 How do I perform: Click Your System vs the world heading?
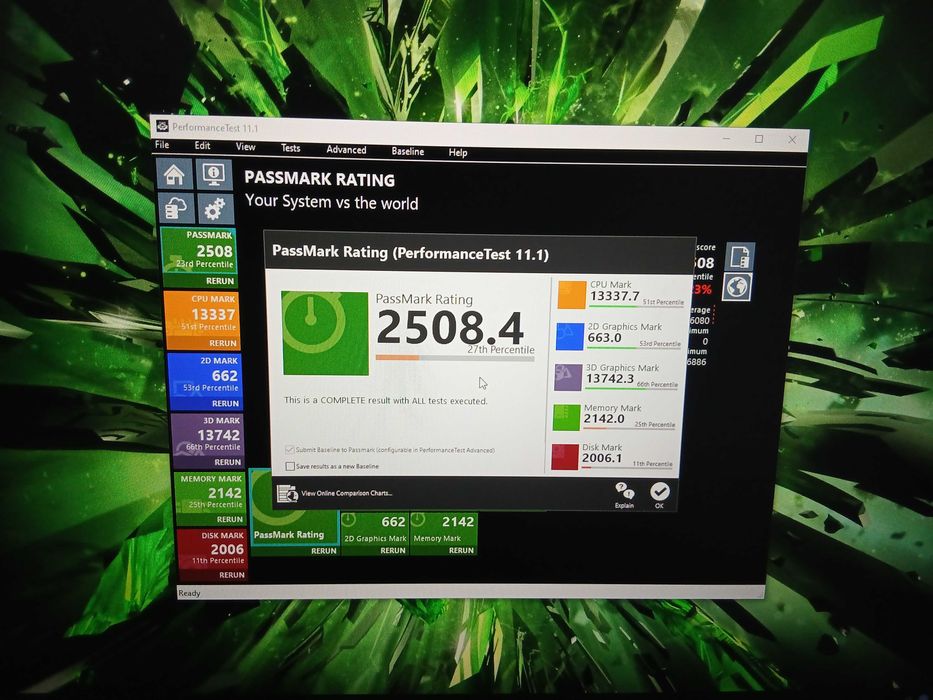point(331,202)
